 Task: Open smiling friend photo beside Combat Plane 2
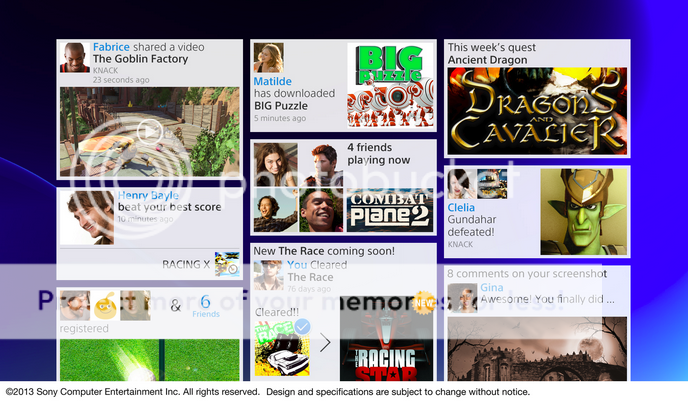(322, 210)
